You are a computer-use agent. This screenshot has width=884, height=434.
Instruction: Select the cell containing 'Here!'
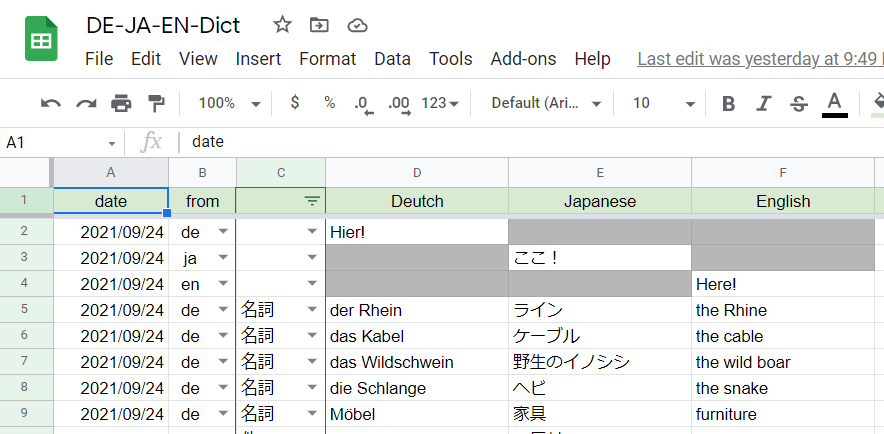(x=783, y=284)
